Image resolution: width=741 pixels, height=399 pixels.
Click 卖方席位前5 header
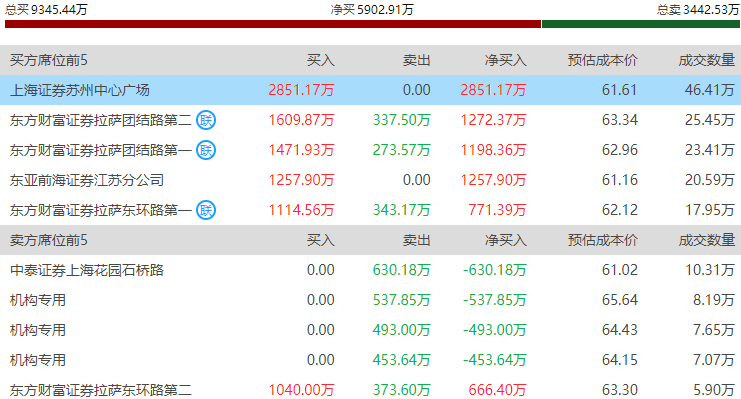(x=49, y=240)
